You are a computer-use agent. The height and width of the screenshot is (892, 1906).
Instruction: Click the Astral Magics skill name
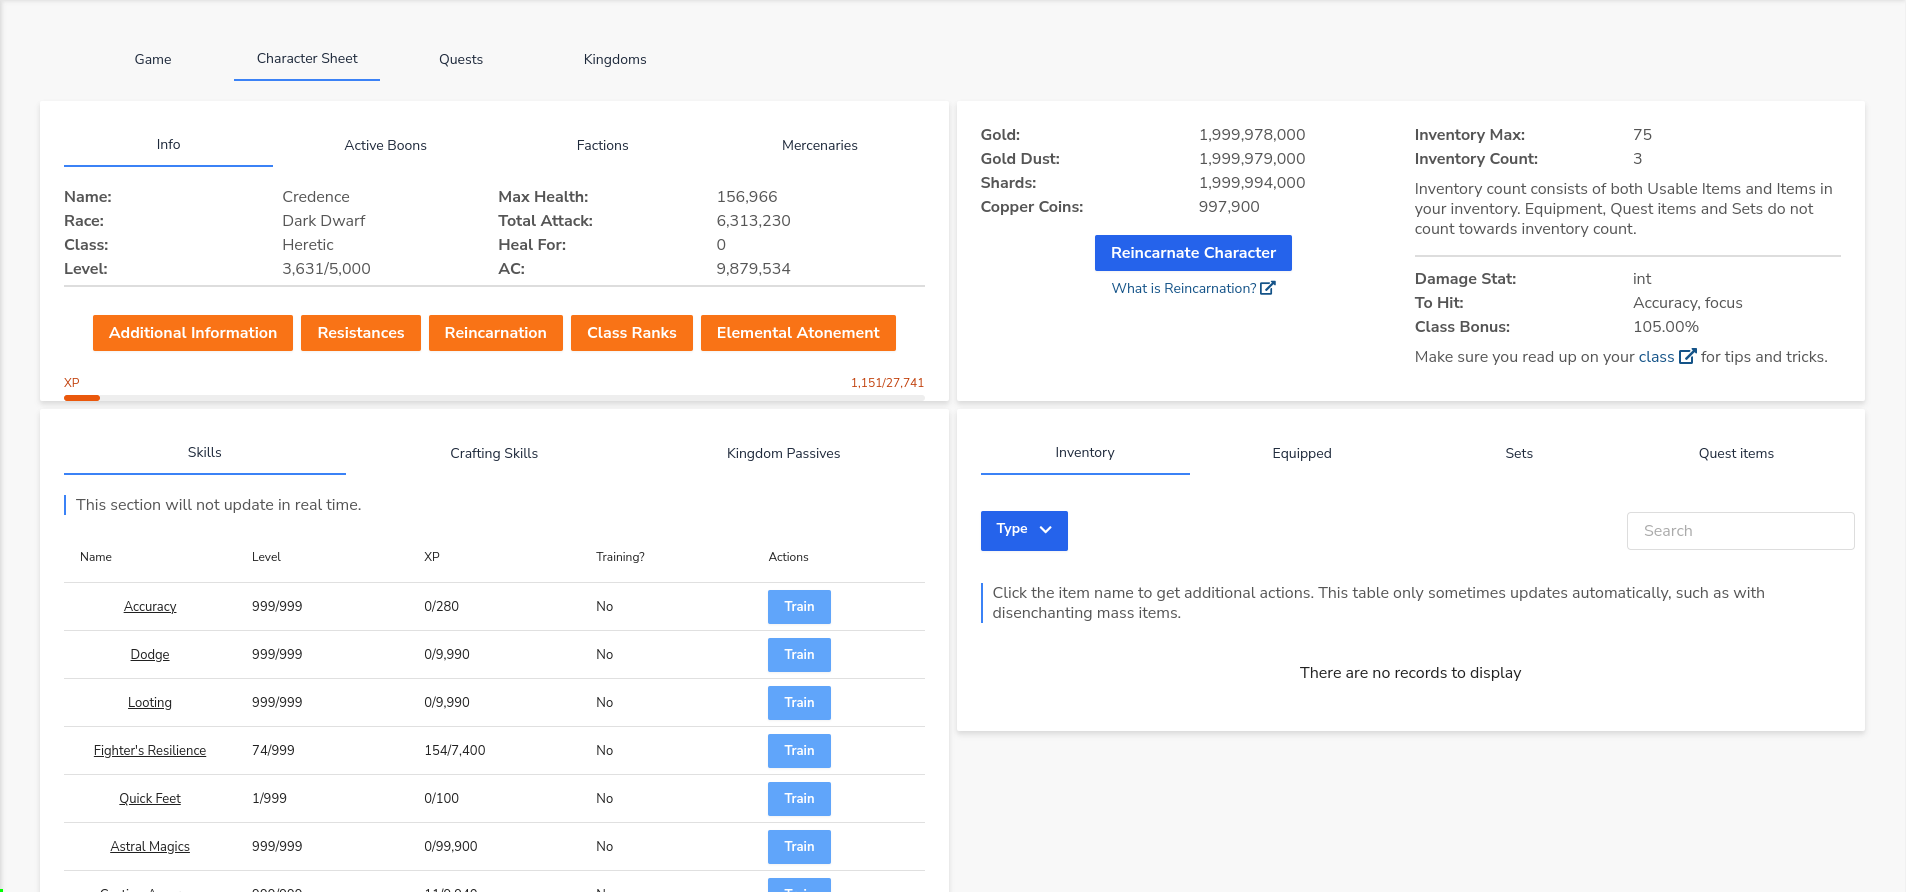pos(150,847)
